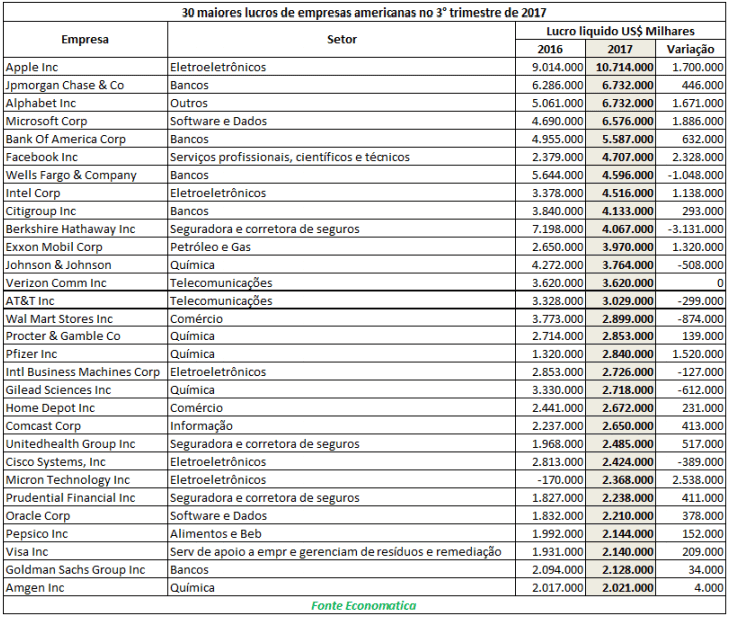Select the Berkshire Hathaway Inc cell
Viewport: 729px width, 617px height.
[x=85, y=229]
